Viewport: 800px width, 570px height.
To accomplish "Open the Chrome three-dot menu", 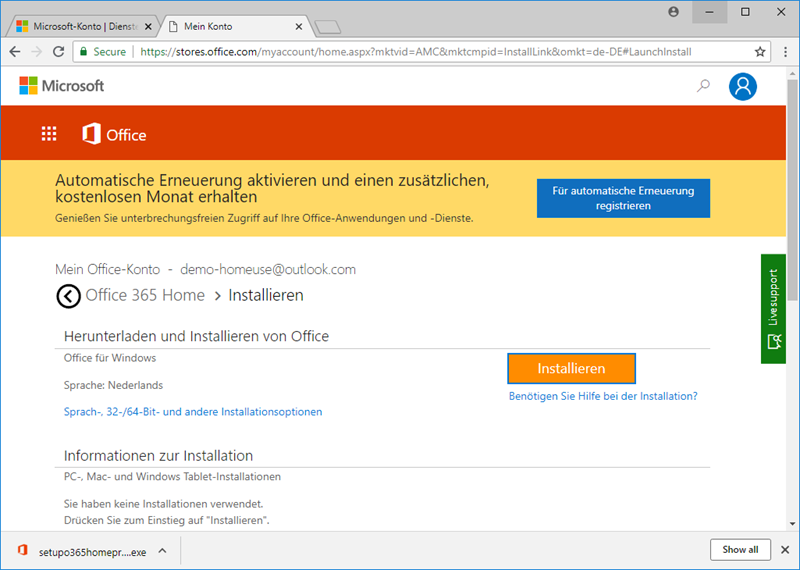I will coord(785,52).
